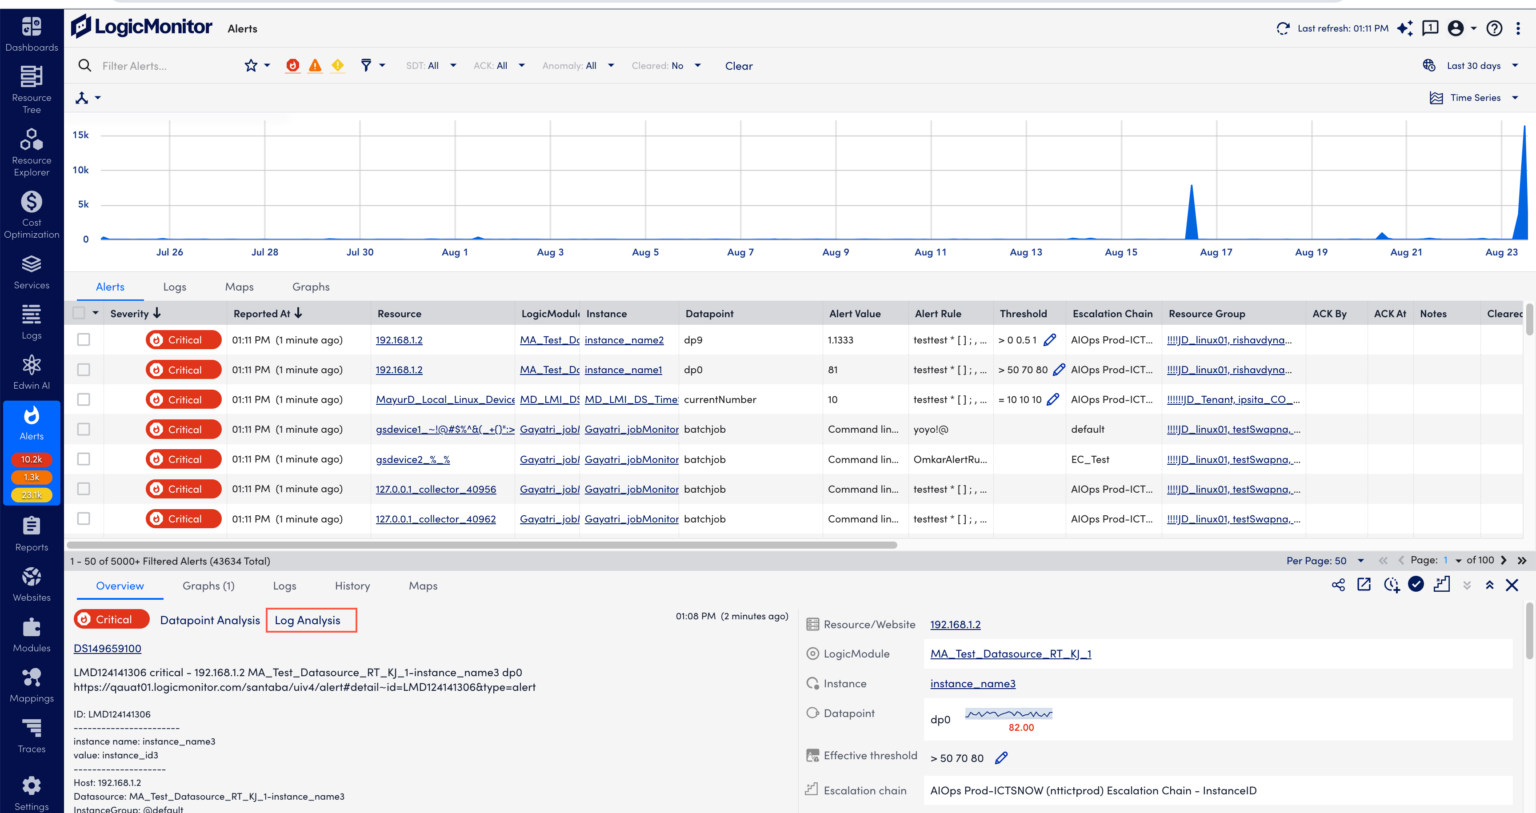
Task: Select the checkbox on the first critical alert row
Action: (x=84, y=339)
